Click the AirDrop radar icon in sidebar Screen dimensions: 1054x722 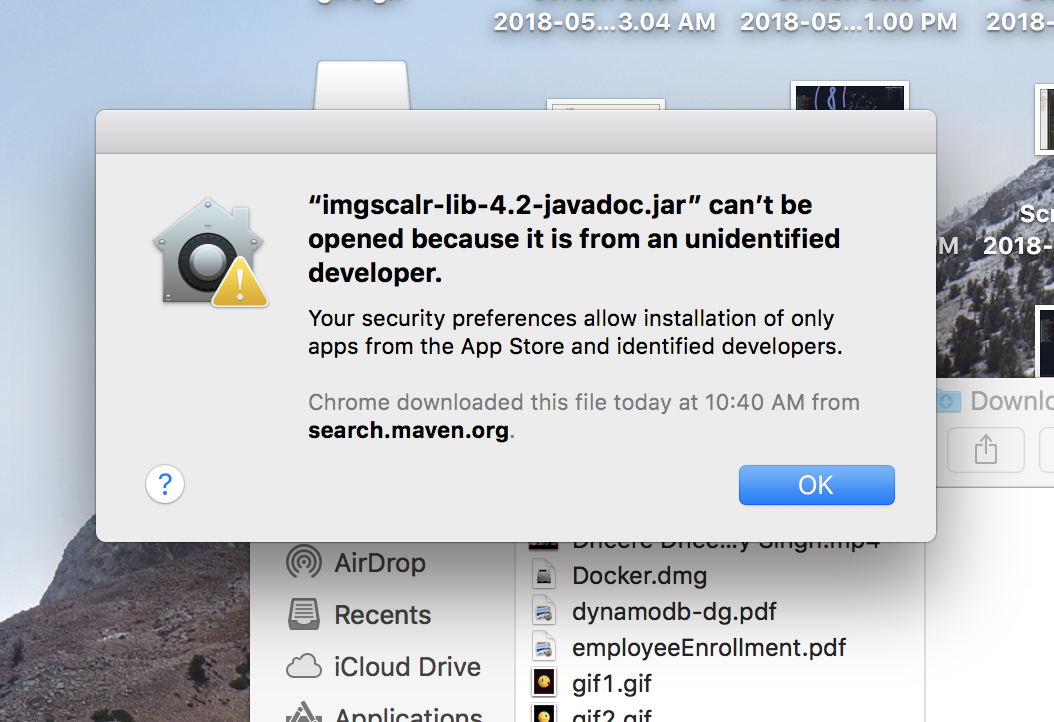coord(304,562)
